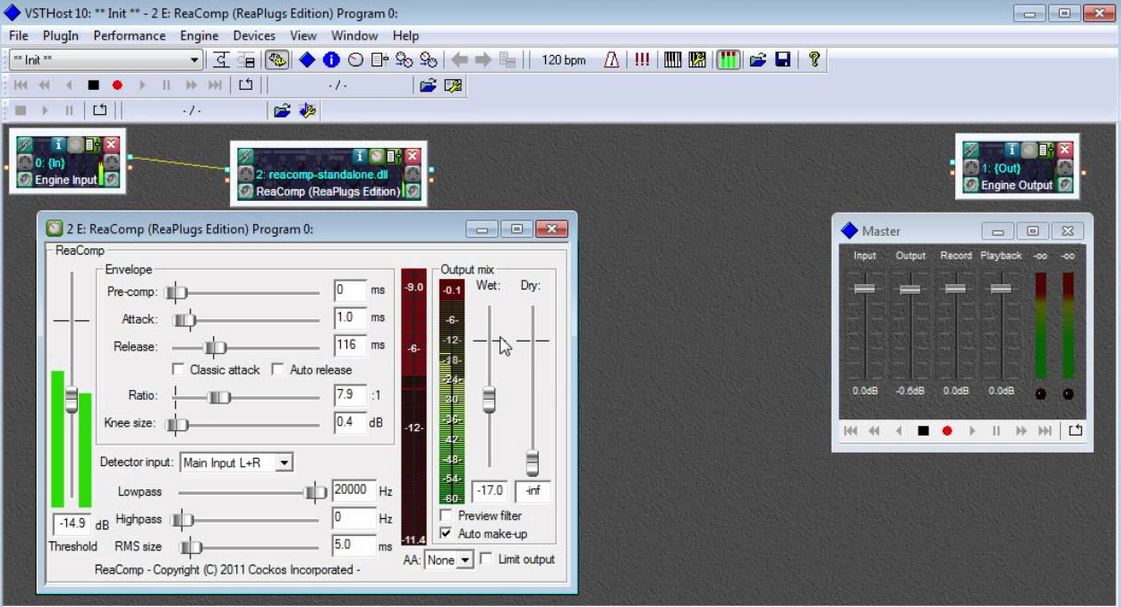Click the folder icon in the first transport row
1121x607 pixels.
(428, 86)
